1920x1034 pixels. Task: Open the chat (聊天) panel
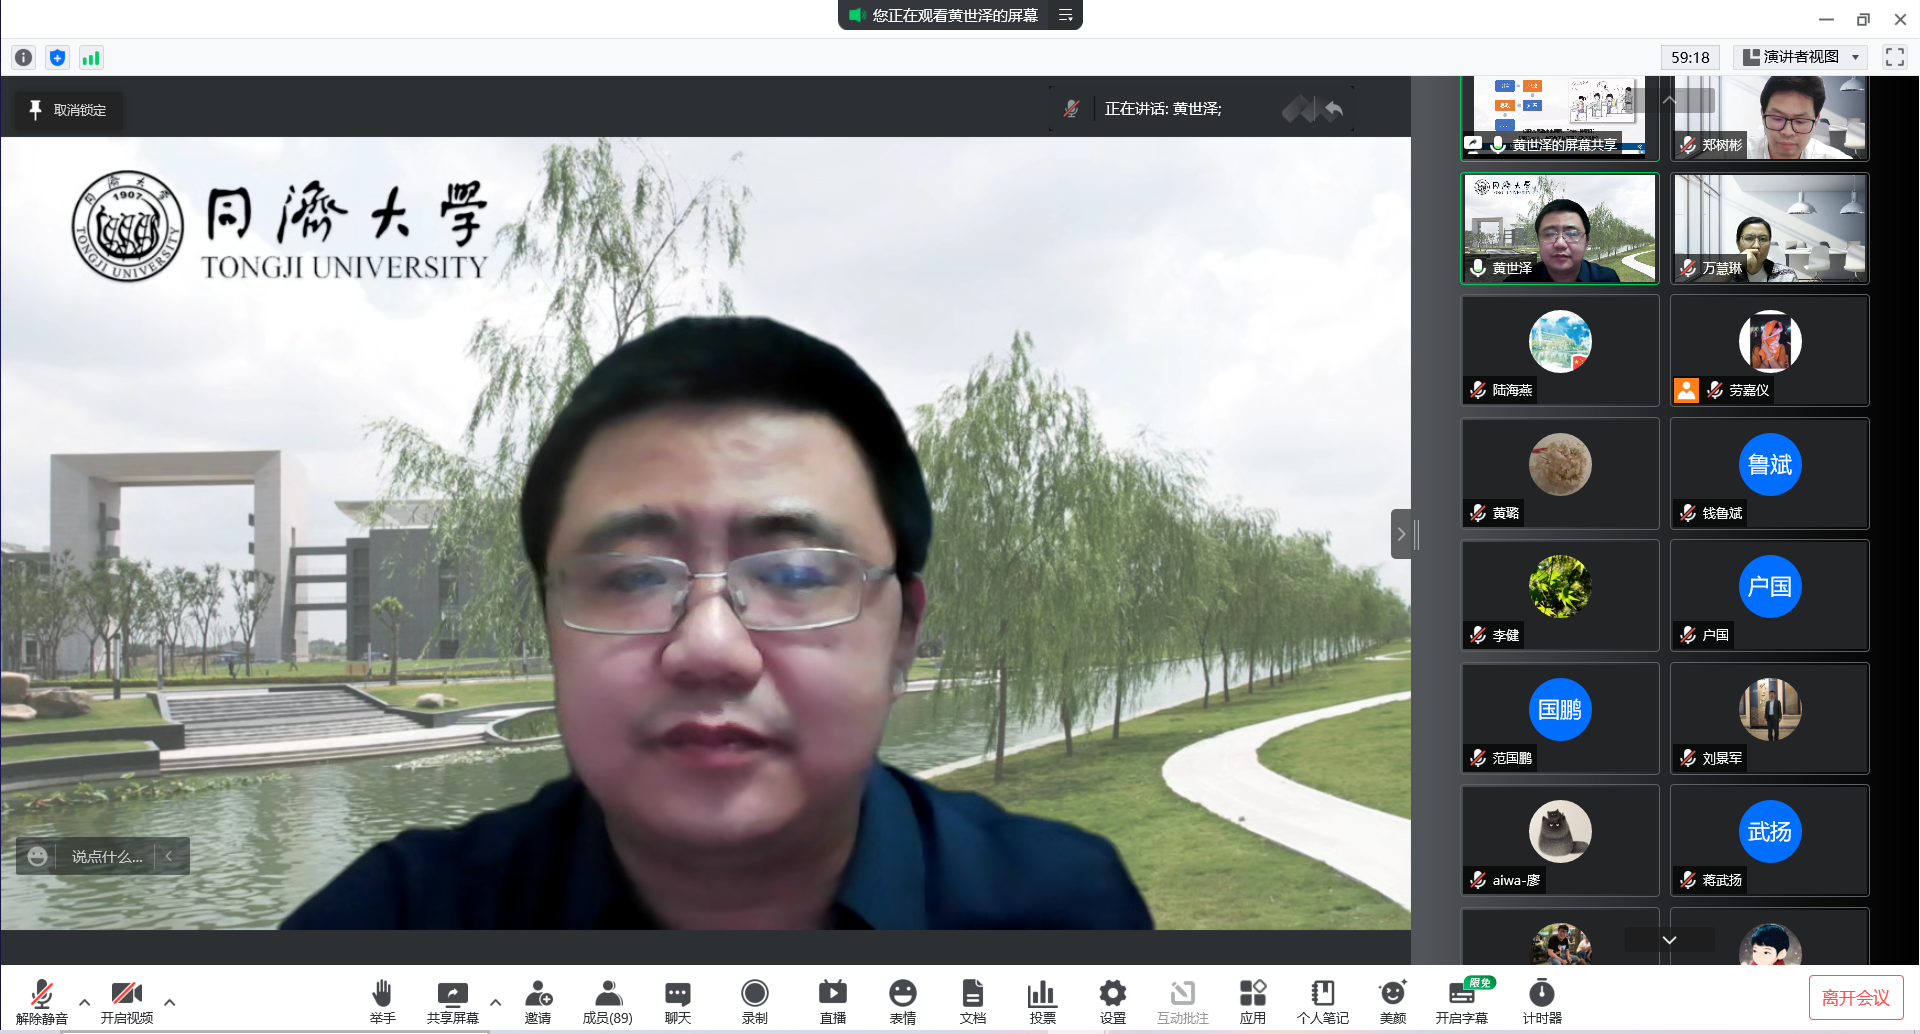click(677, 1000)
